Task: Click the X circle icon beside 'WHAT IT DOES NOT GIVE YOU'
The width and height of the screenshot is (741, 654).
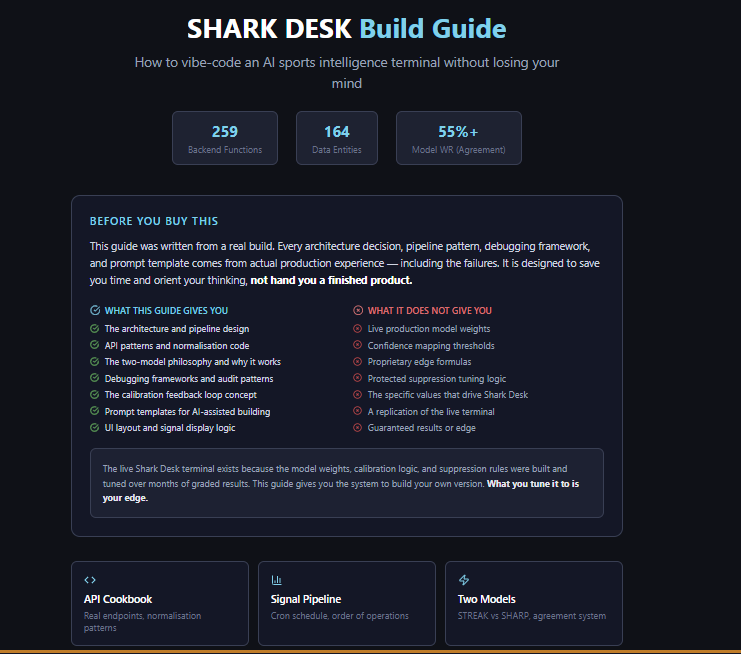Action: pyautogui.click(x=358, y=310)
